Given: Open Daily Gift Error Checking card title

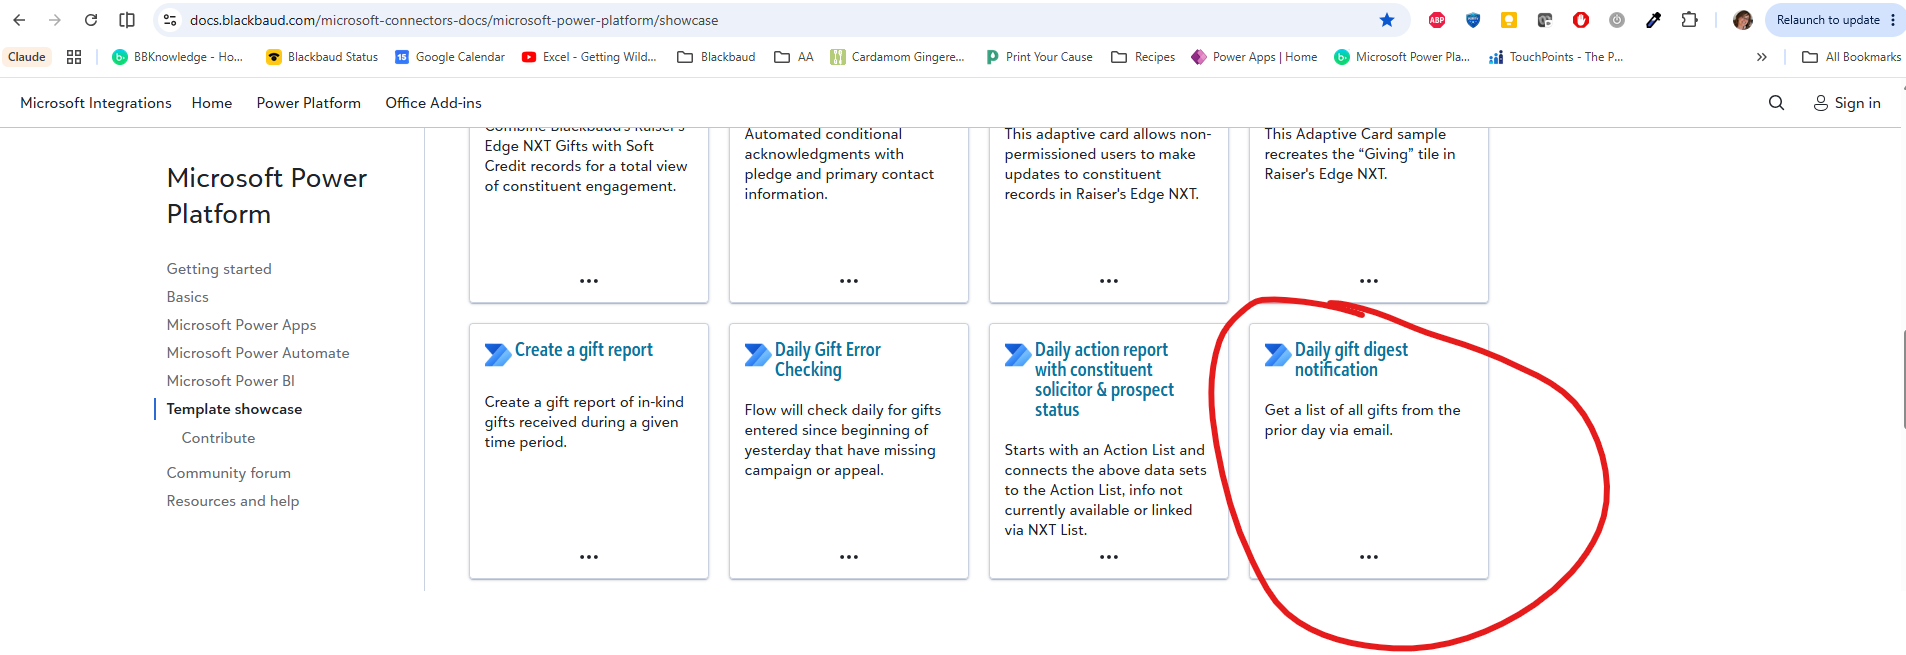Looking at the screenshot, I should tap(828, 360).
